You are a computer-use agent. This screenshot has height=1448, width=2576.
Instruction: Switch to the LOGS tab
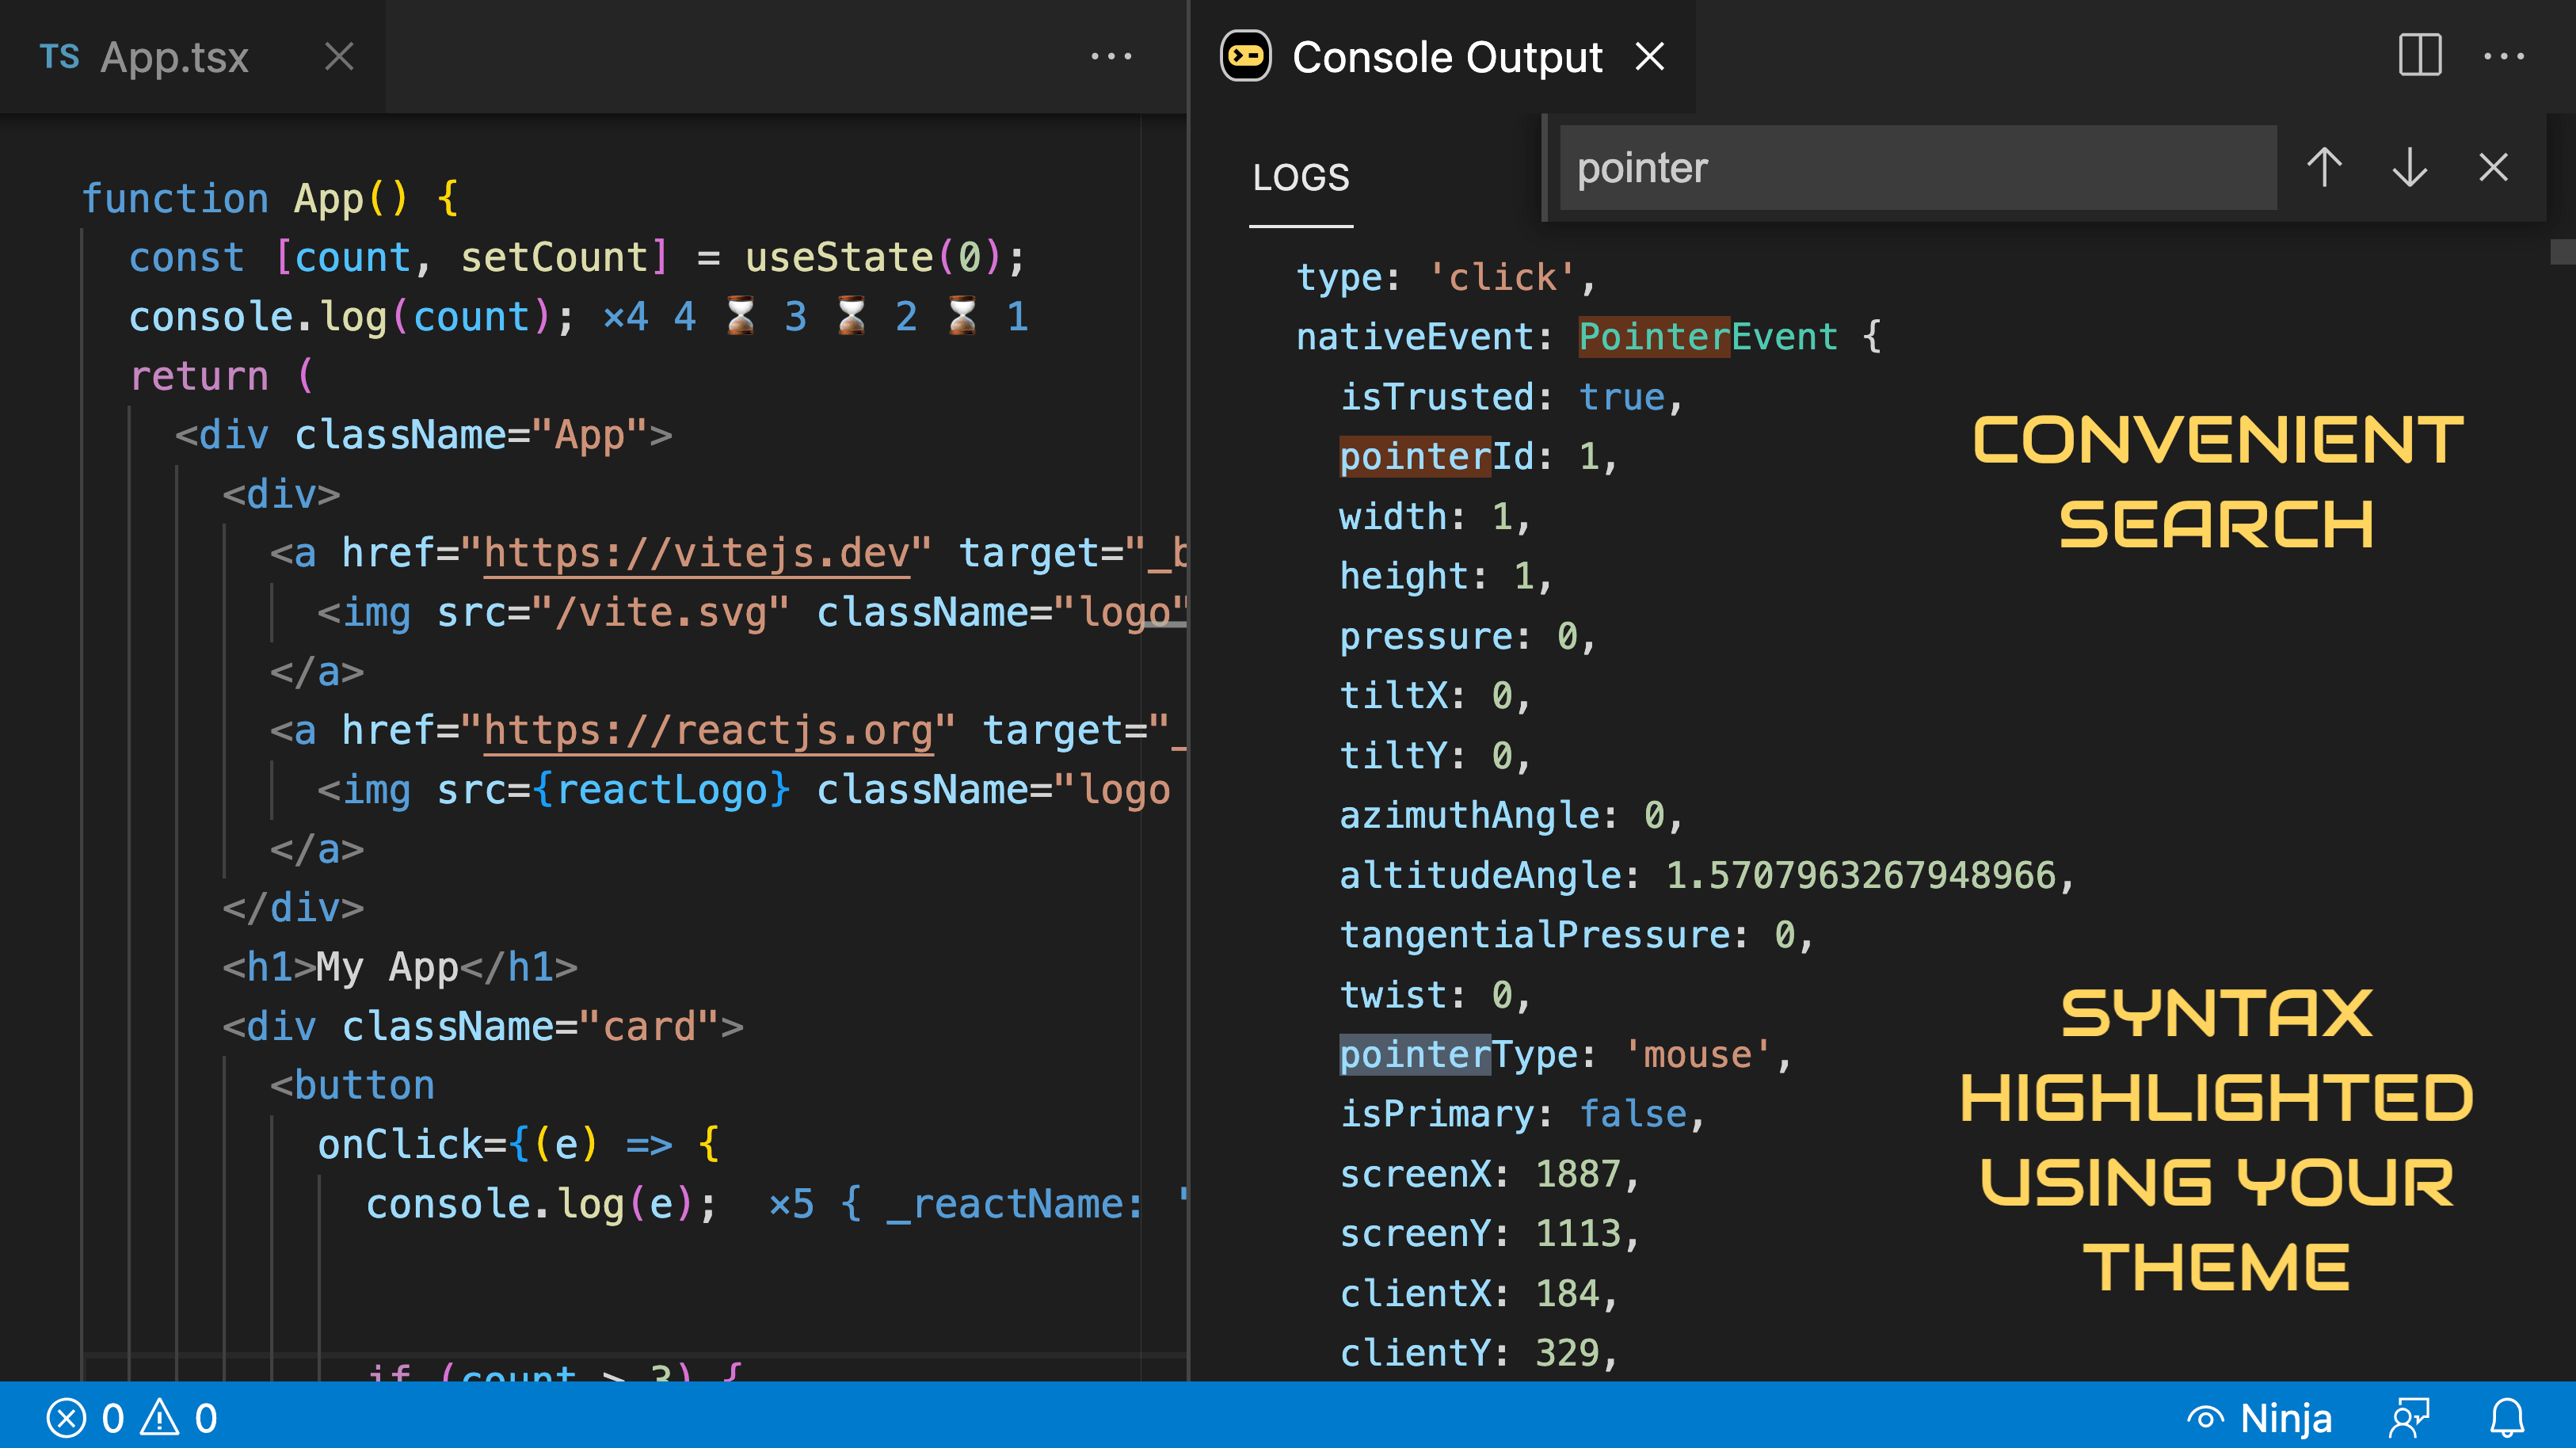1301,177
